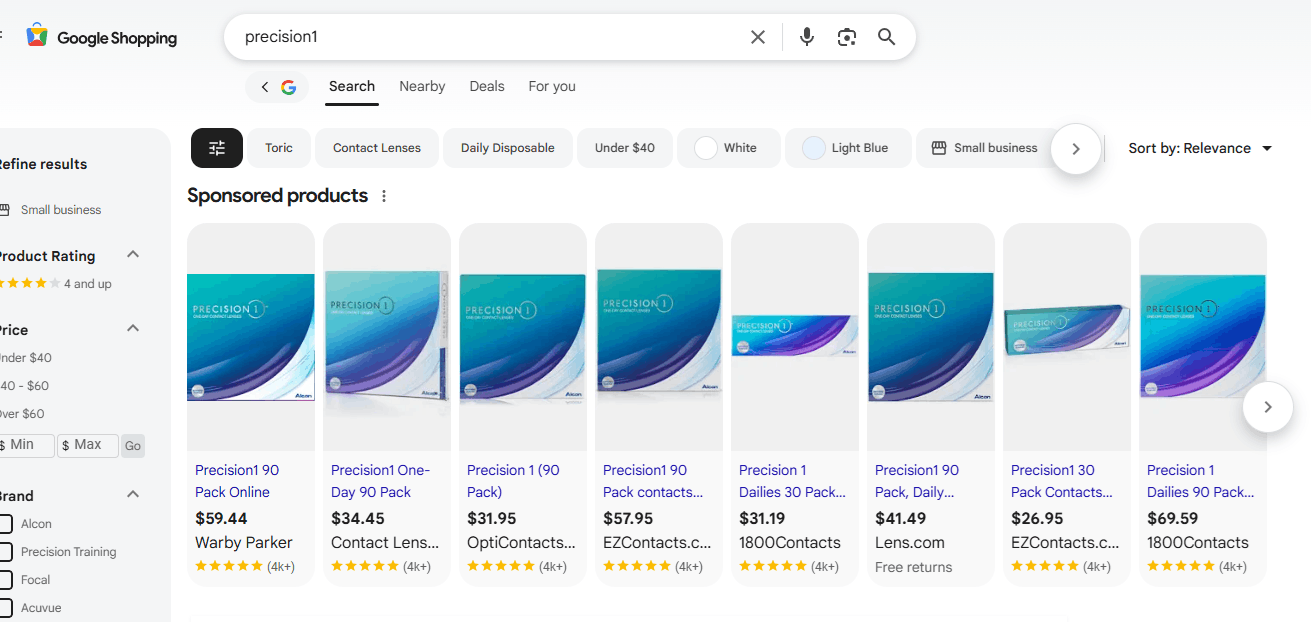1311x622 pixels.
Task: Open the Sort by Relevance dropdown
Action: point(1200,148)
